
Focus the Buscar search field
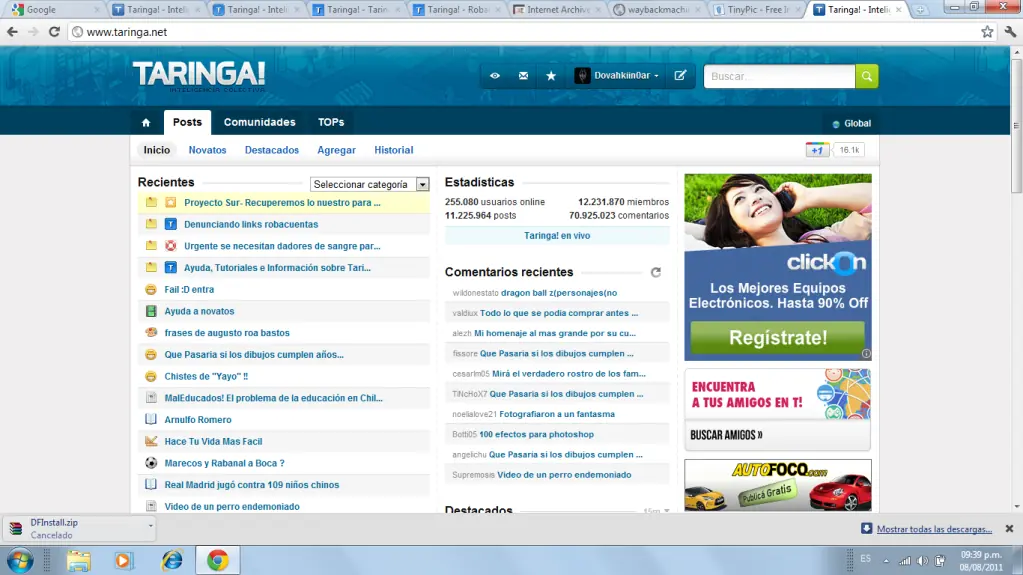click(x=780, y=76)
